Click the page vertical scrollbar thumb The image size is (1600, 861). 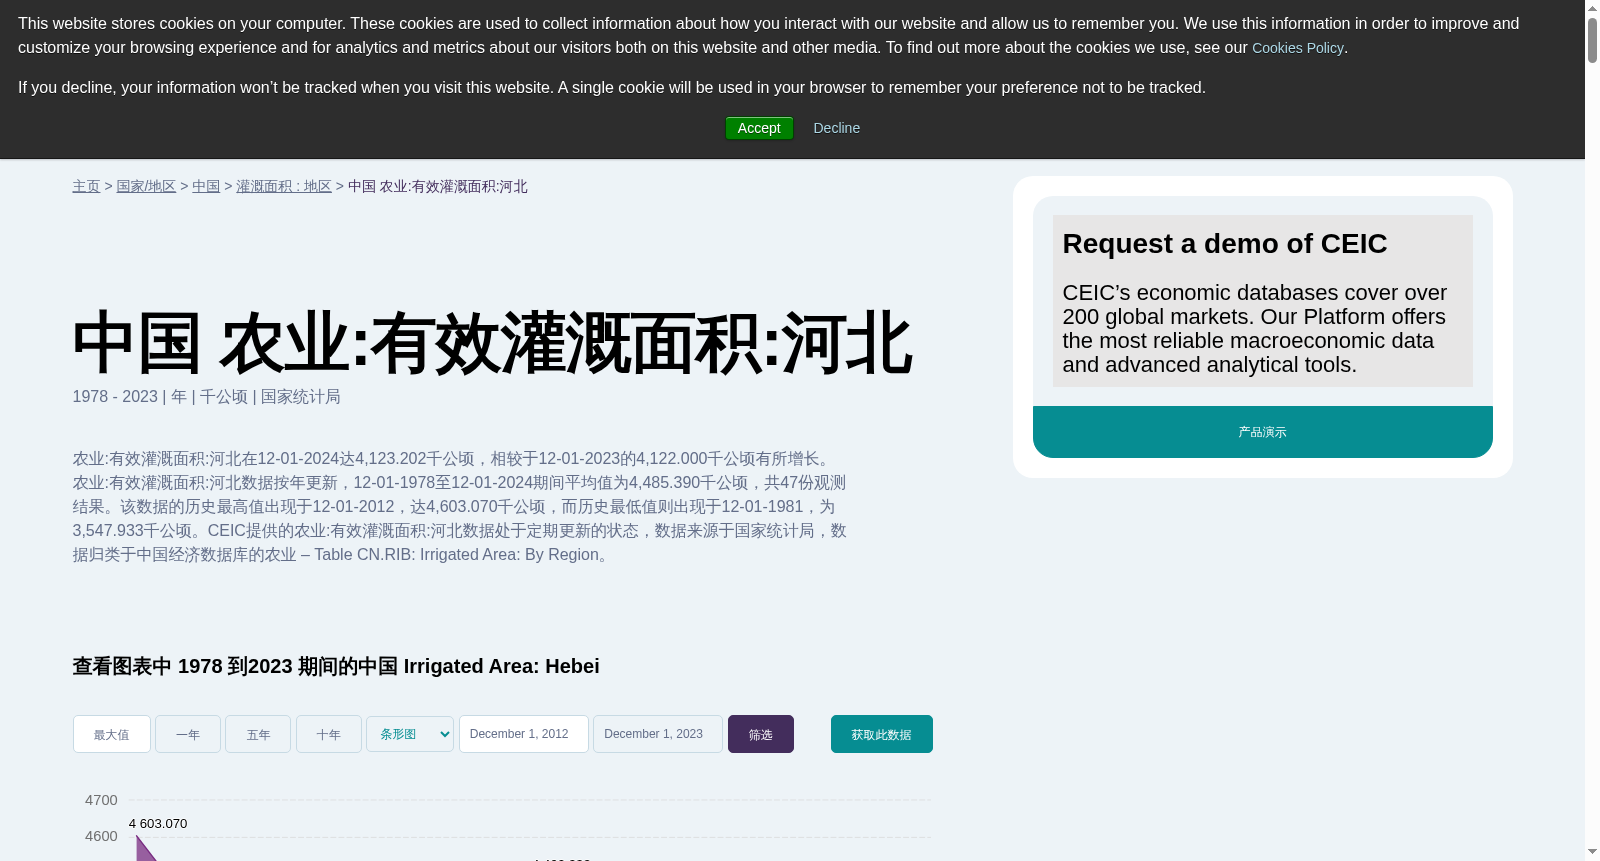(1592, 40)
